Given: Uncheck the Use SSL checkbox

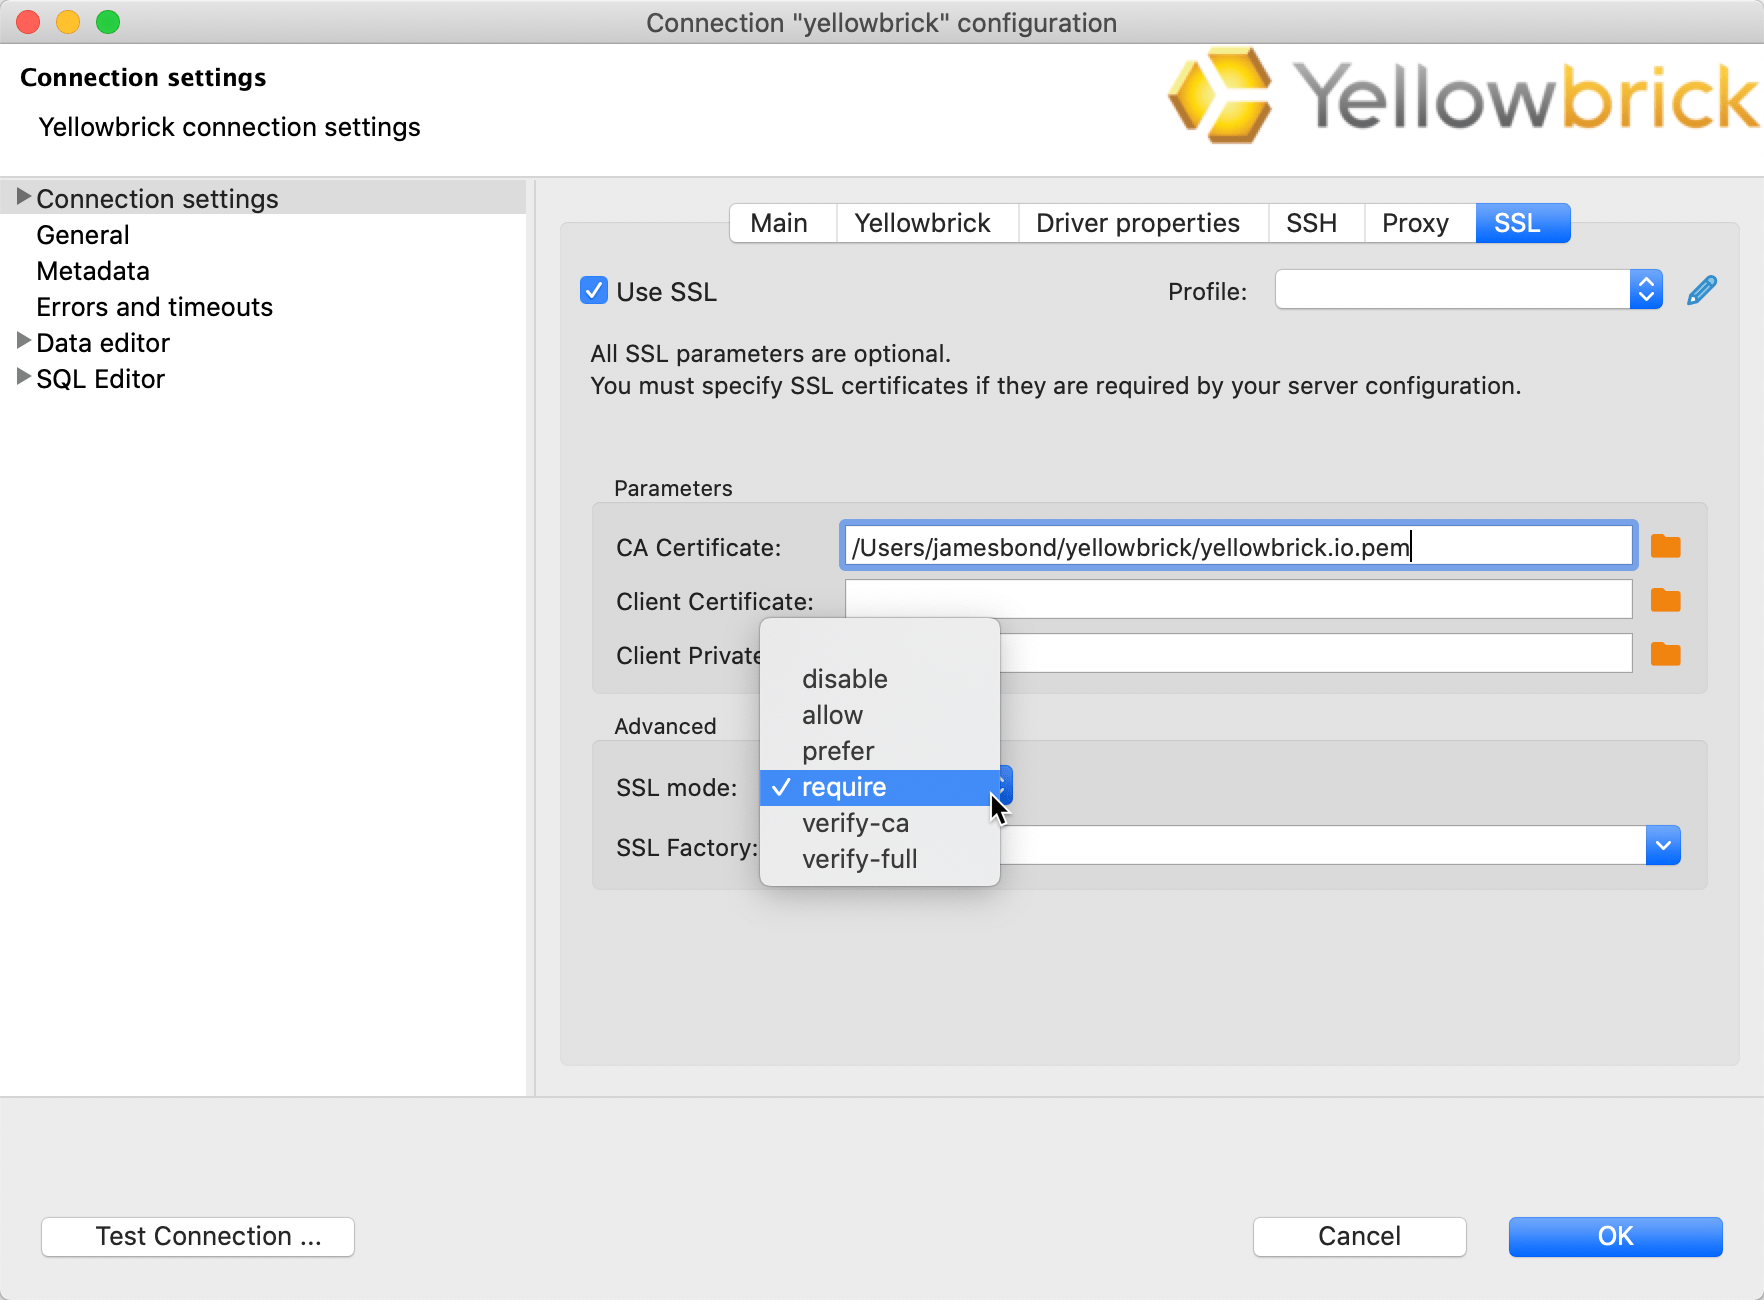Looking at the screenshot, I should [x=593, y=290].
